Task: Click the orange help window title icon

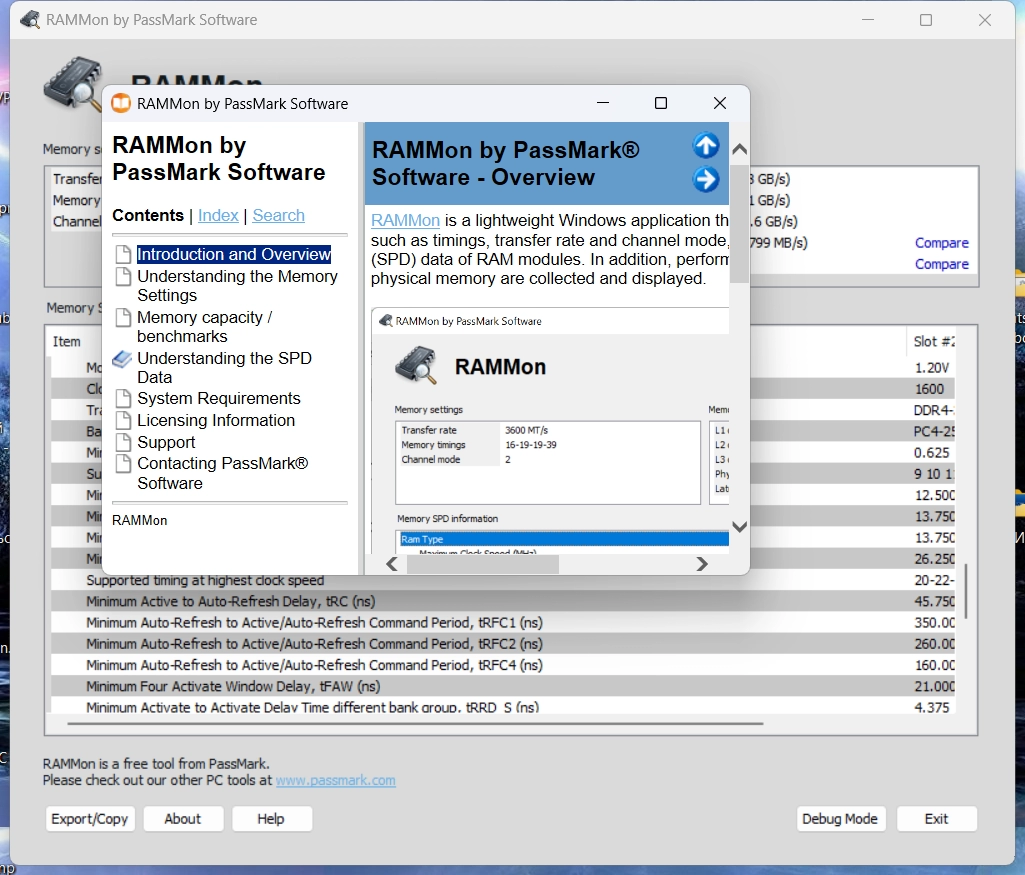Action: 121,103
